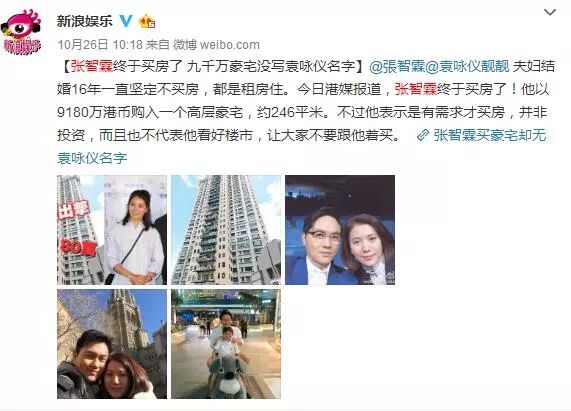The image size is (571, 411).
Task: Open the 张智霖买豪宅却无袁咏仪名字 article link
Action: [482, 135]
